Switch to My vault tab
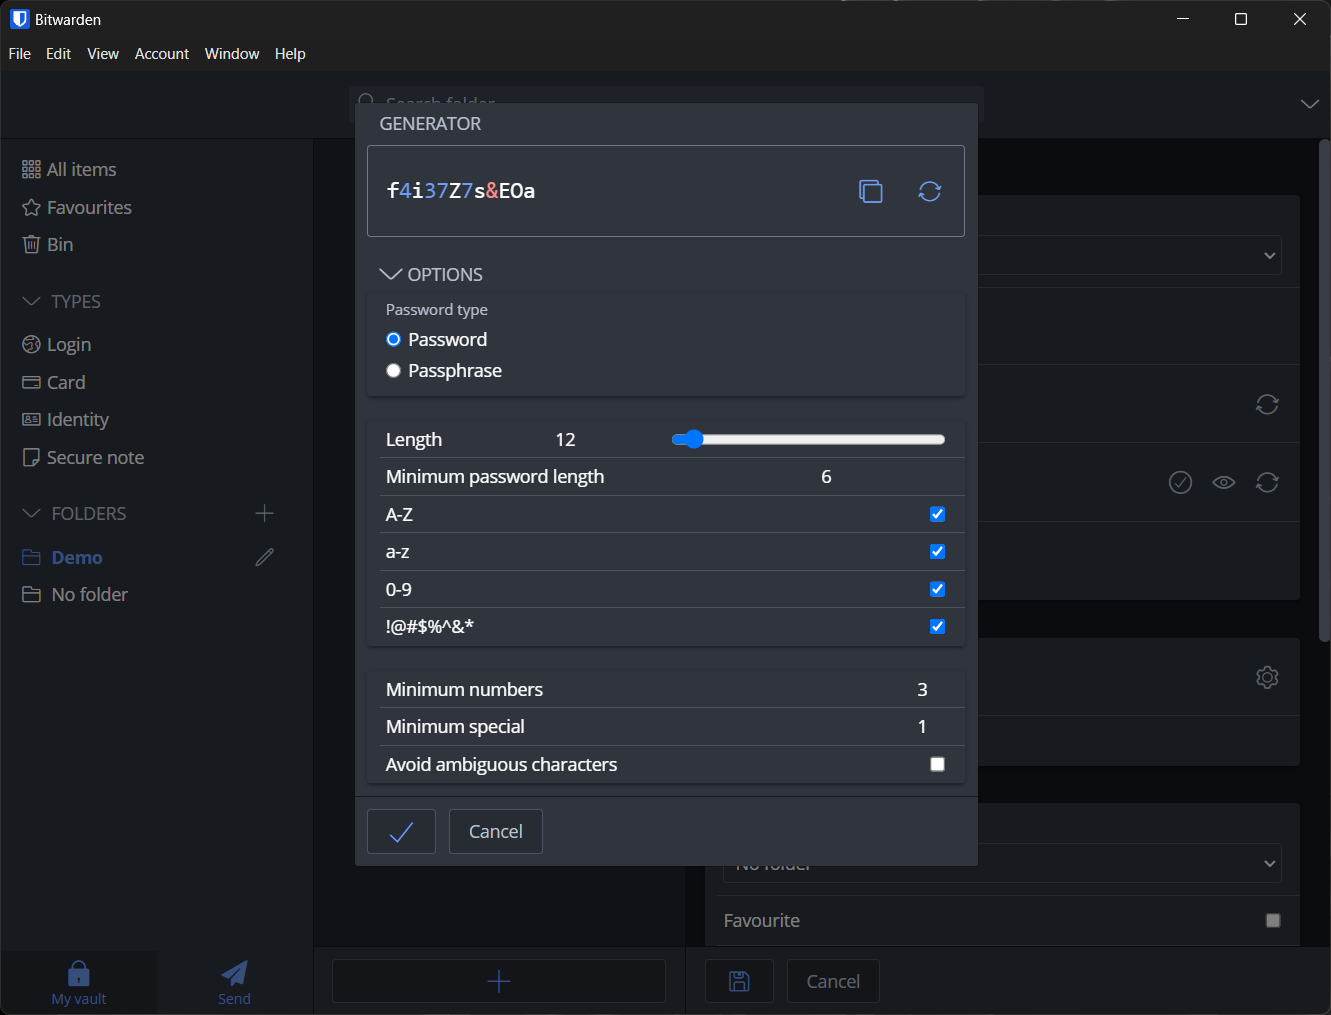 tap(79, 983)
